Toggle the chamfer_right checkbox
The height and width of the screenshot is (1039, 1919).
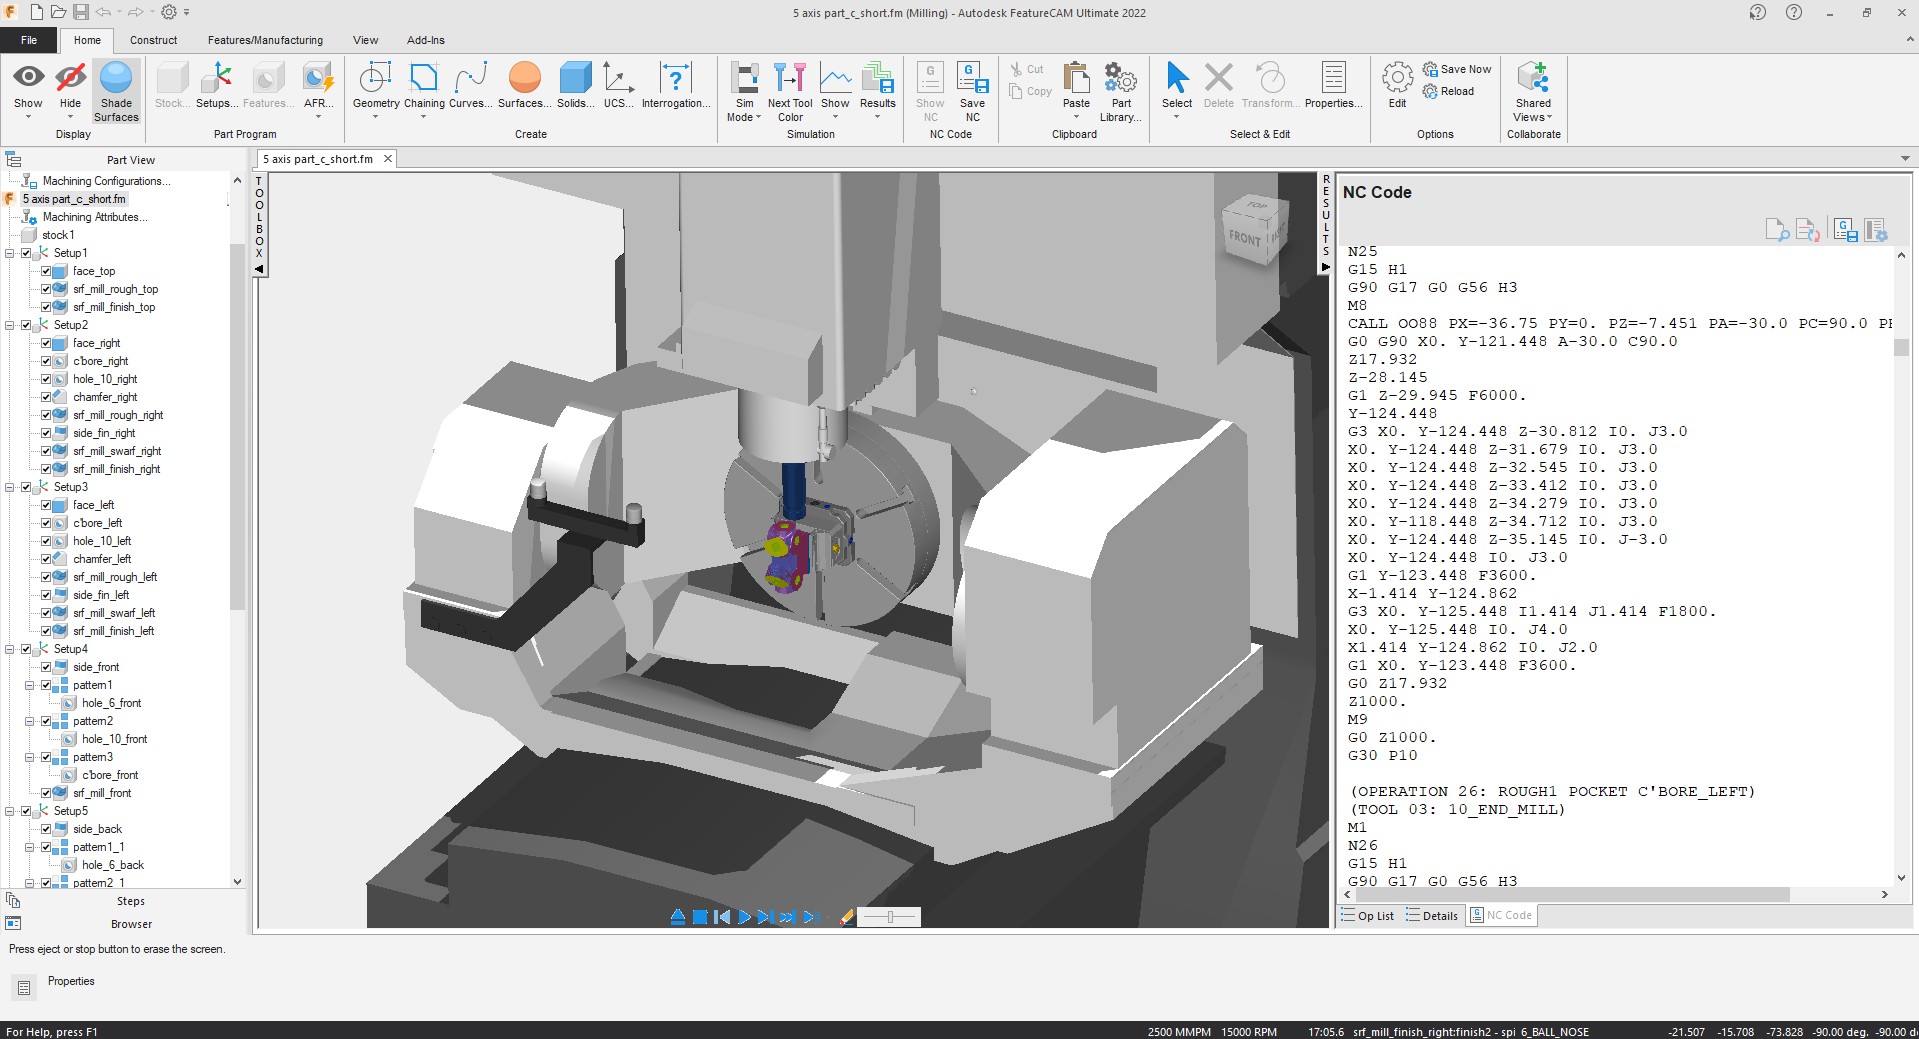[46, 397]
